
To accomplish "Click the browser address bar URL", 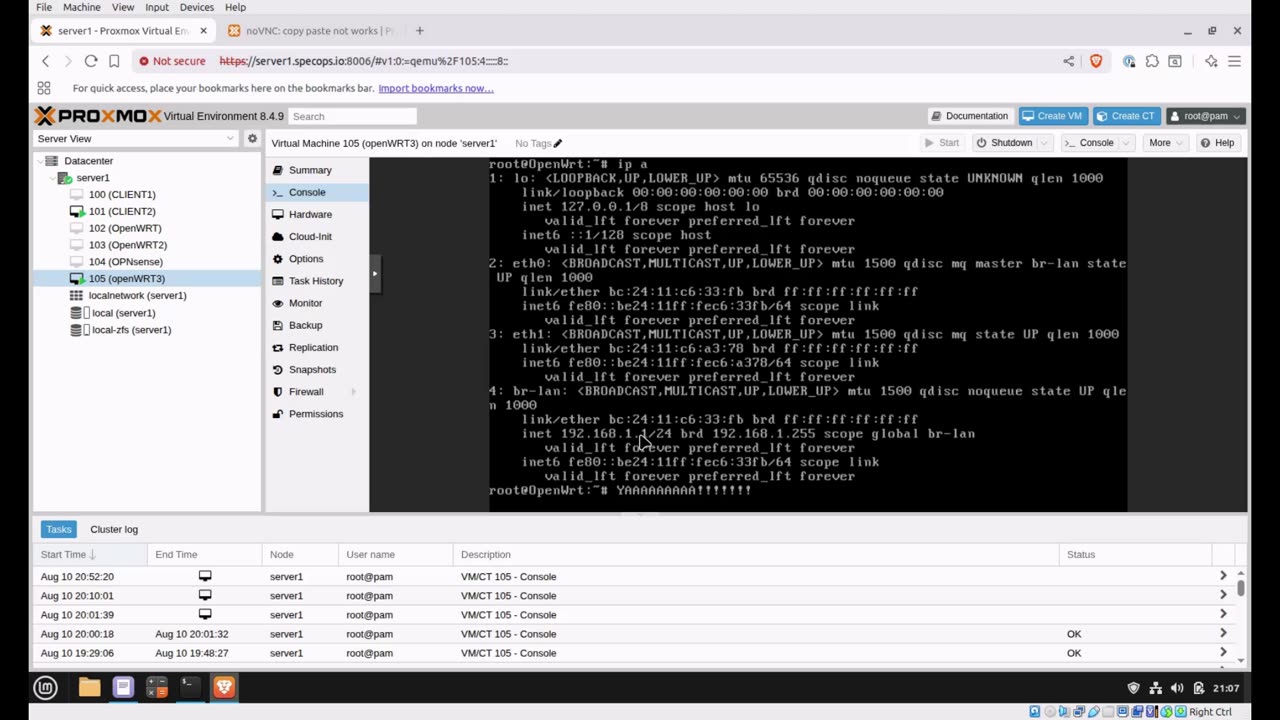I will [x=364, y=61].
